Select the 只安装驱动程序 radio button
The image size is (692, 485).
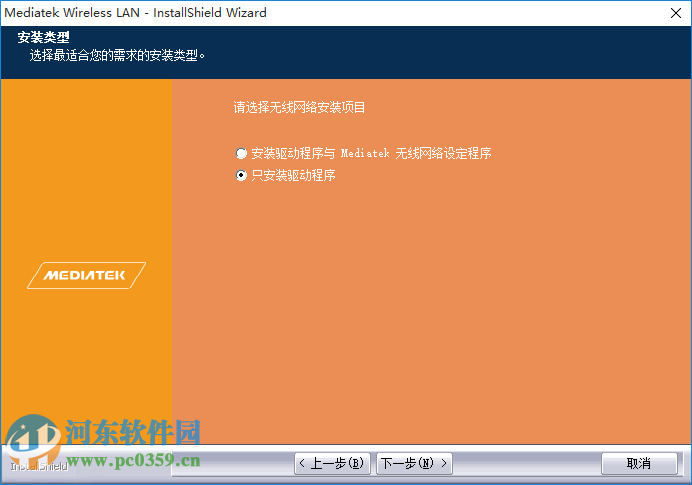pos(241,175)
